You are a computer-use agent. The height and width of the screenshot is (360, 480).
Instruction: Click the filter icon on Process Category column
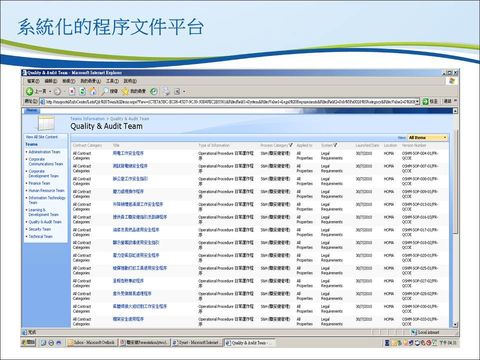click(x=291, y=145)
